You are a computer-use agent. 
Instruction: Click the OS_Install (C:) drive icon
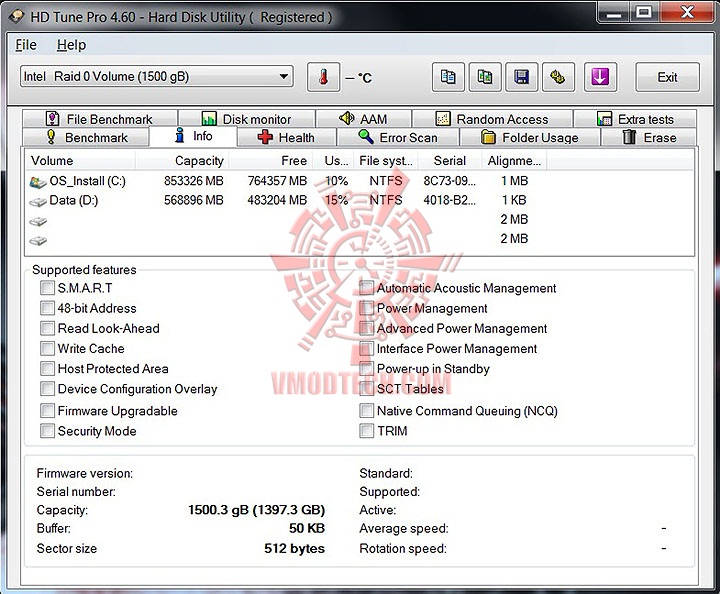coord(38,182)
